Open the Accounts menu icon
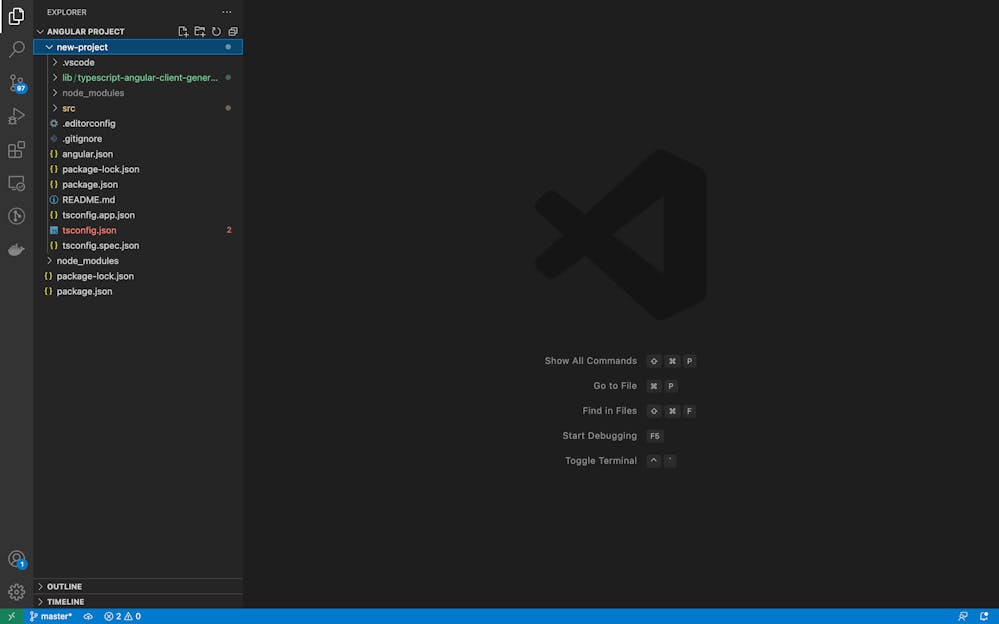 pos(16,560)
